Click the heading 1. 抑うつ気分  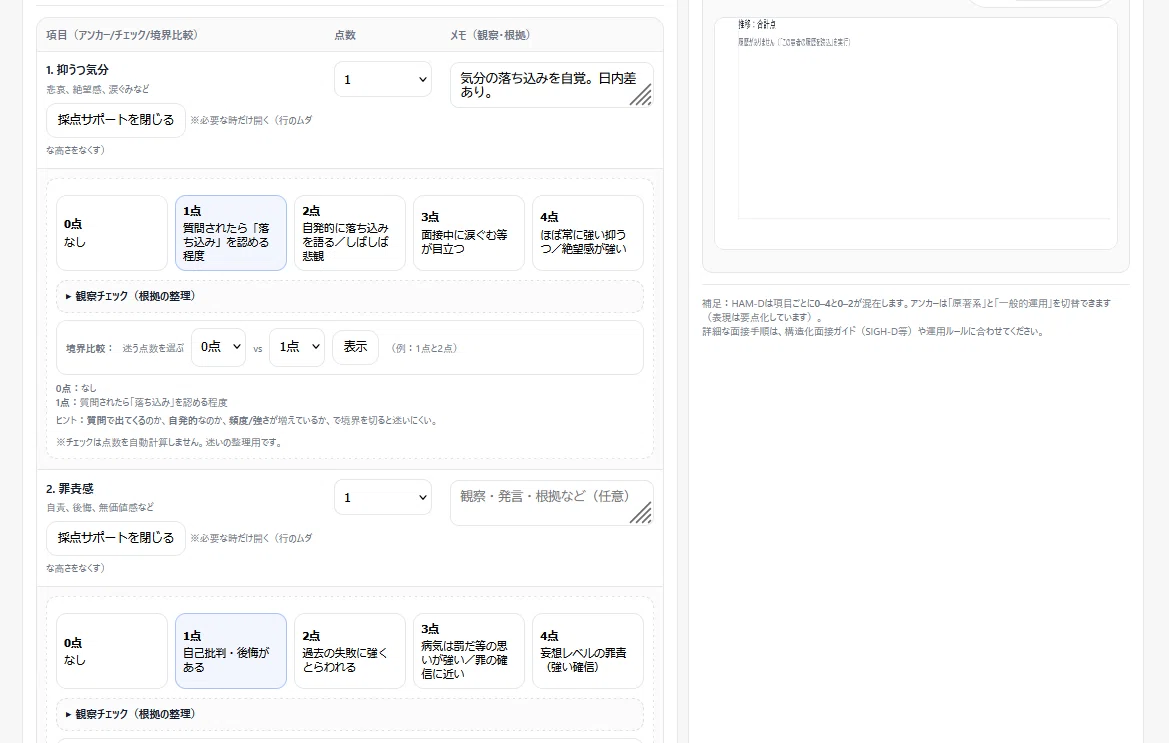78,70
